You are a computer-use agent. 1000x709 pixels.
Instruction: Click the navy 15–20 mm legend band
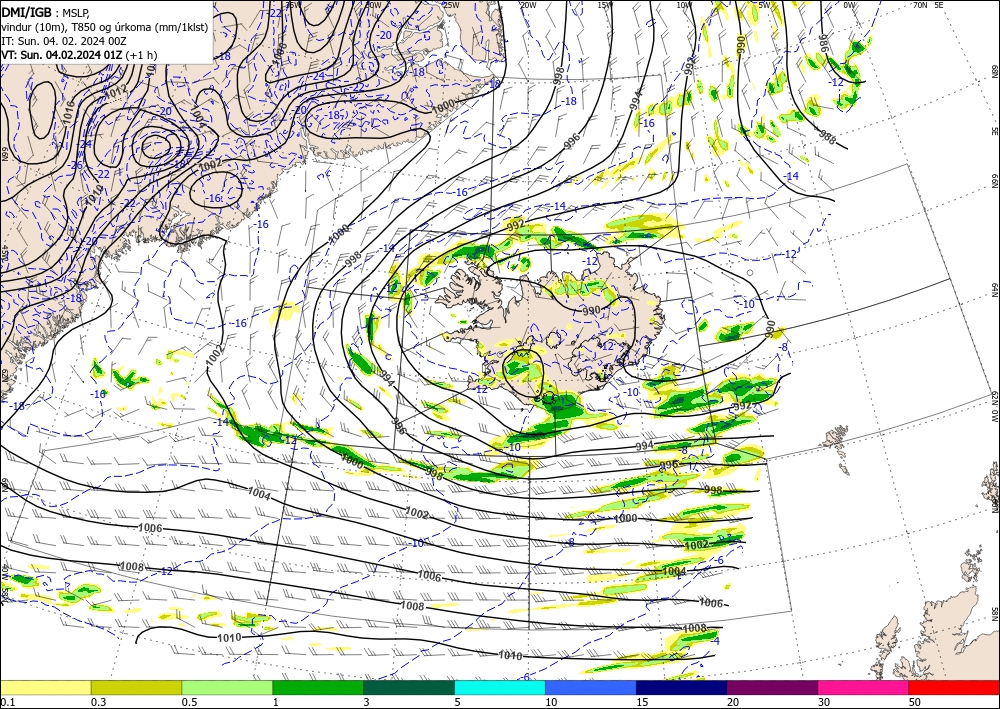(x=682, y=687)
